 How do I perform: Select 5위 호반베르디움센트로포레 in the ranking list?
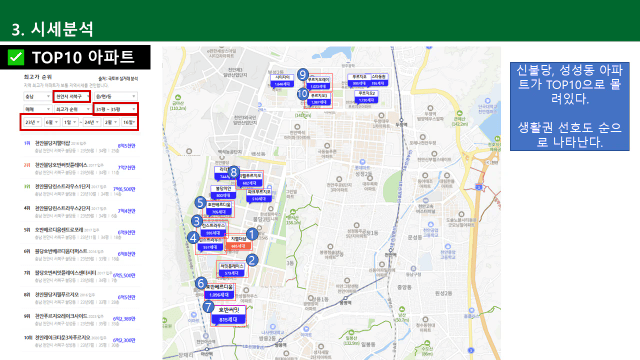point(80,233)
